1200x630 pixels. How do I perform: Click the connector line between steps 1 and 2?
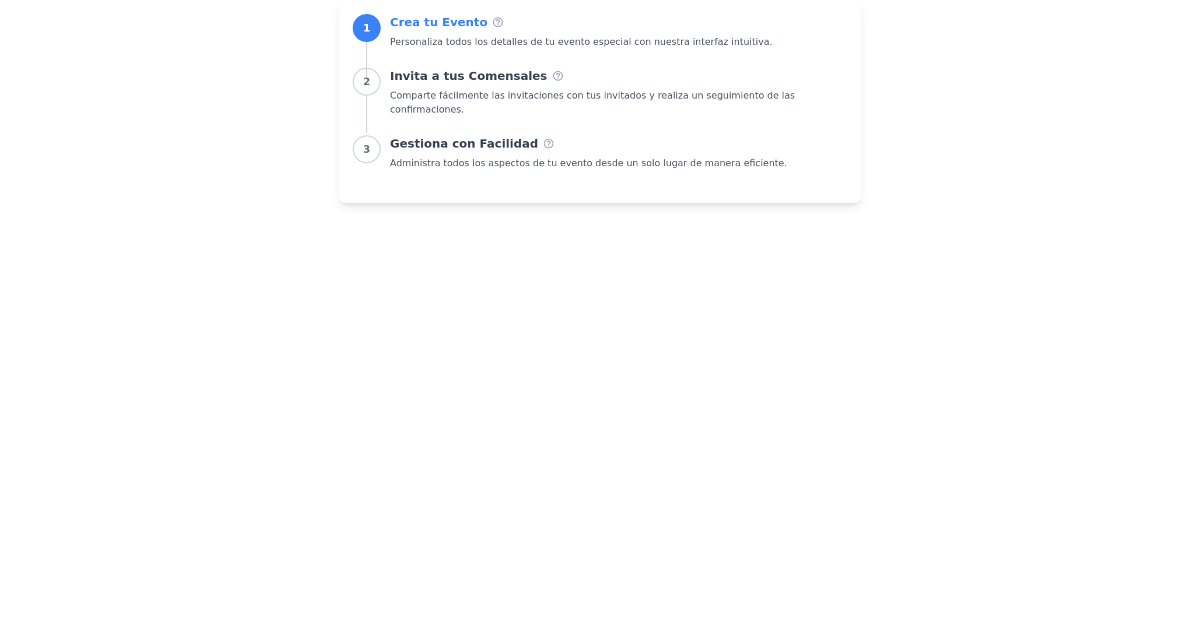pos(367,55)
